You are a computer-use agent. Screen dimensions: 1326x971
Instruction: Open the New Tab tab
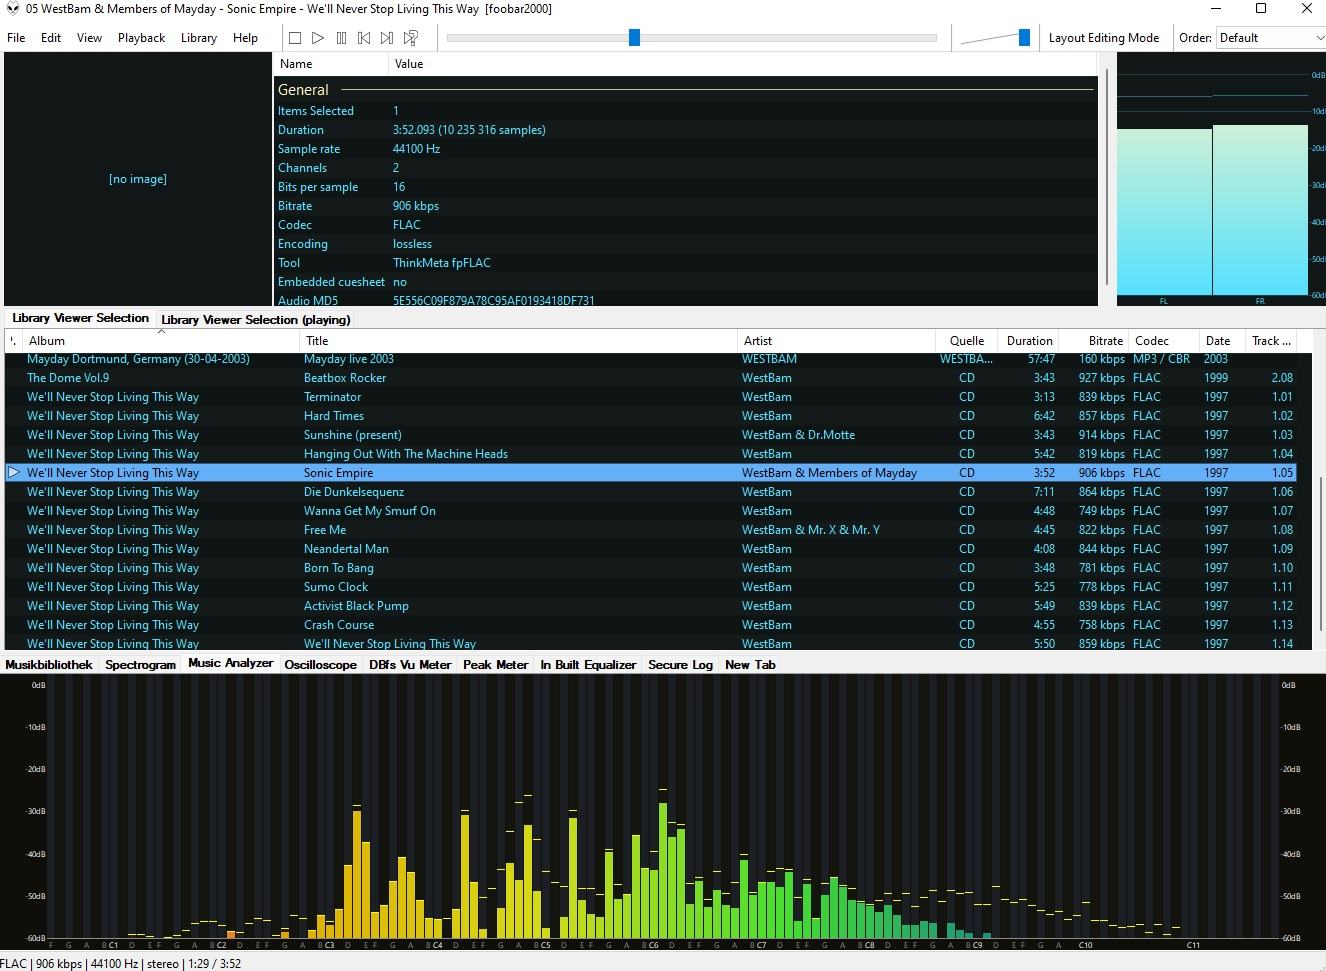tap(750, 665)
